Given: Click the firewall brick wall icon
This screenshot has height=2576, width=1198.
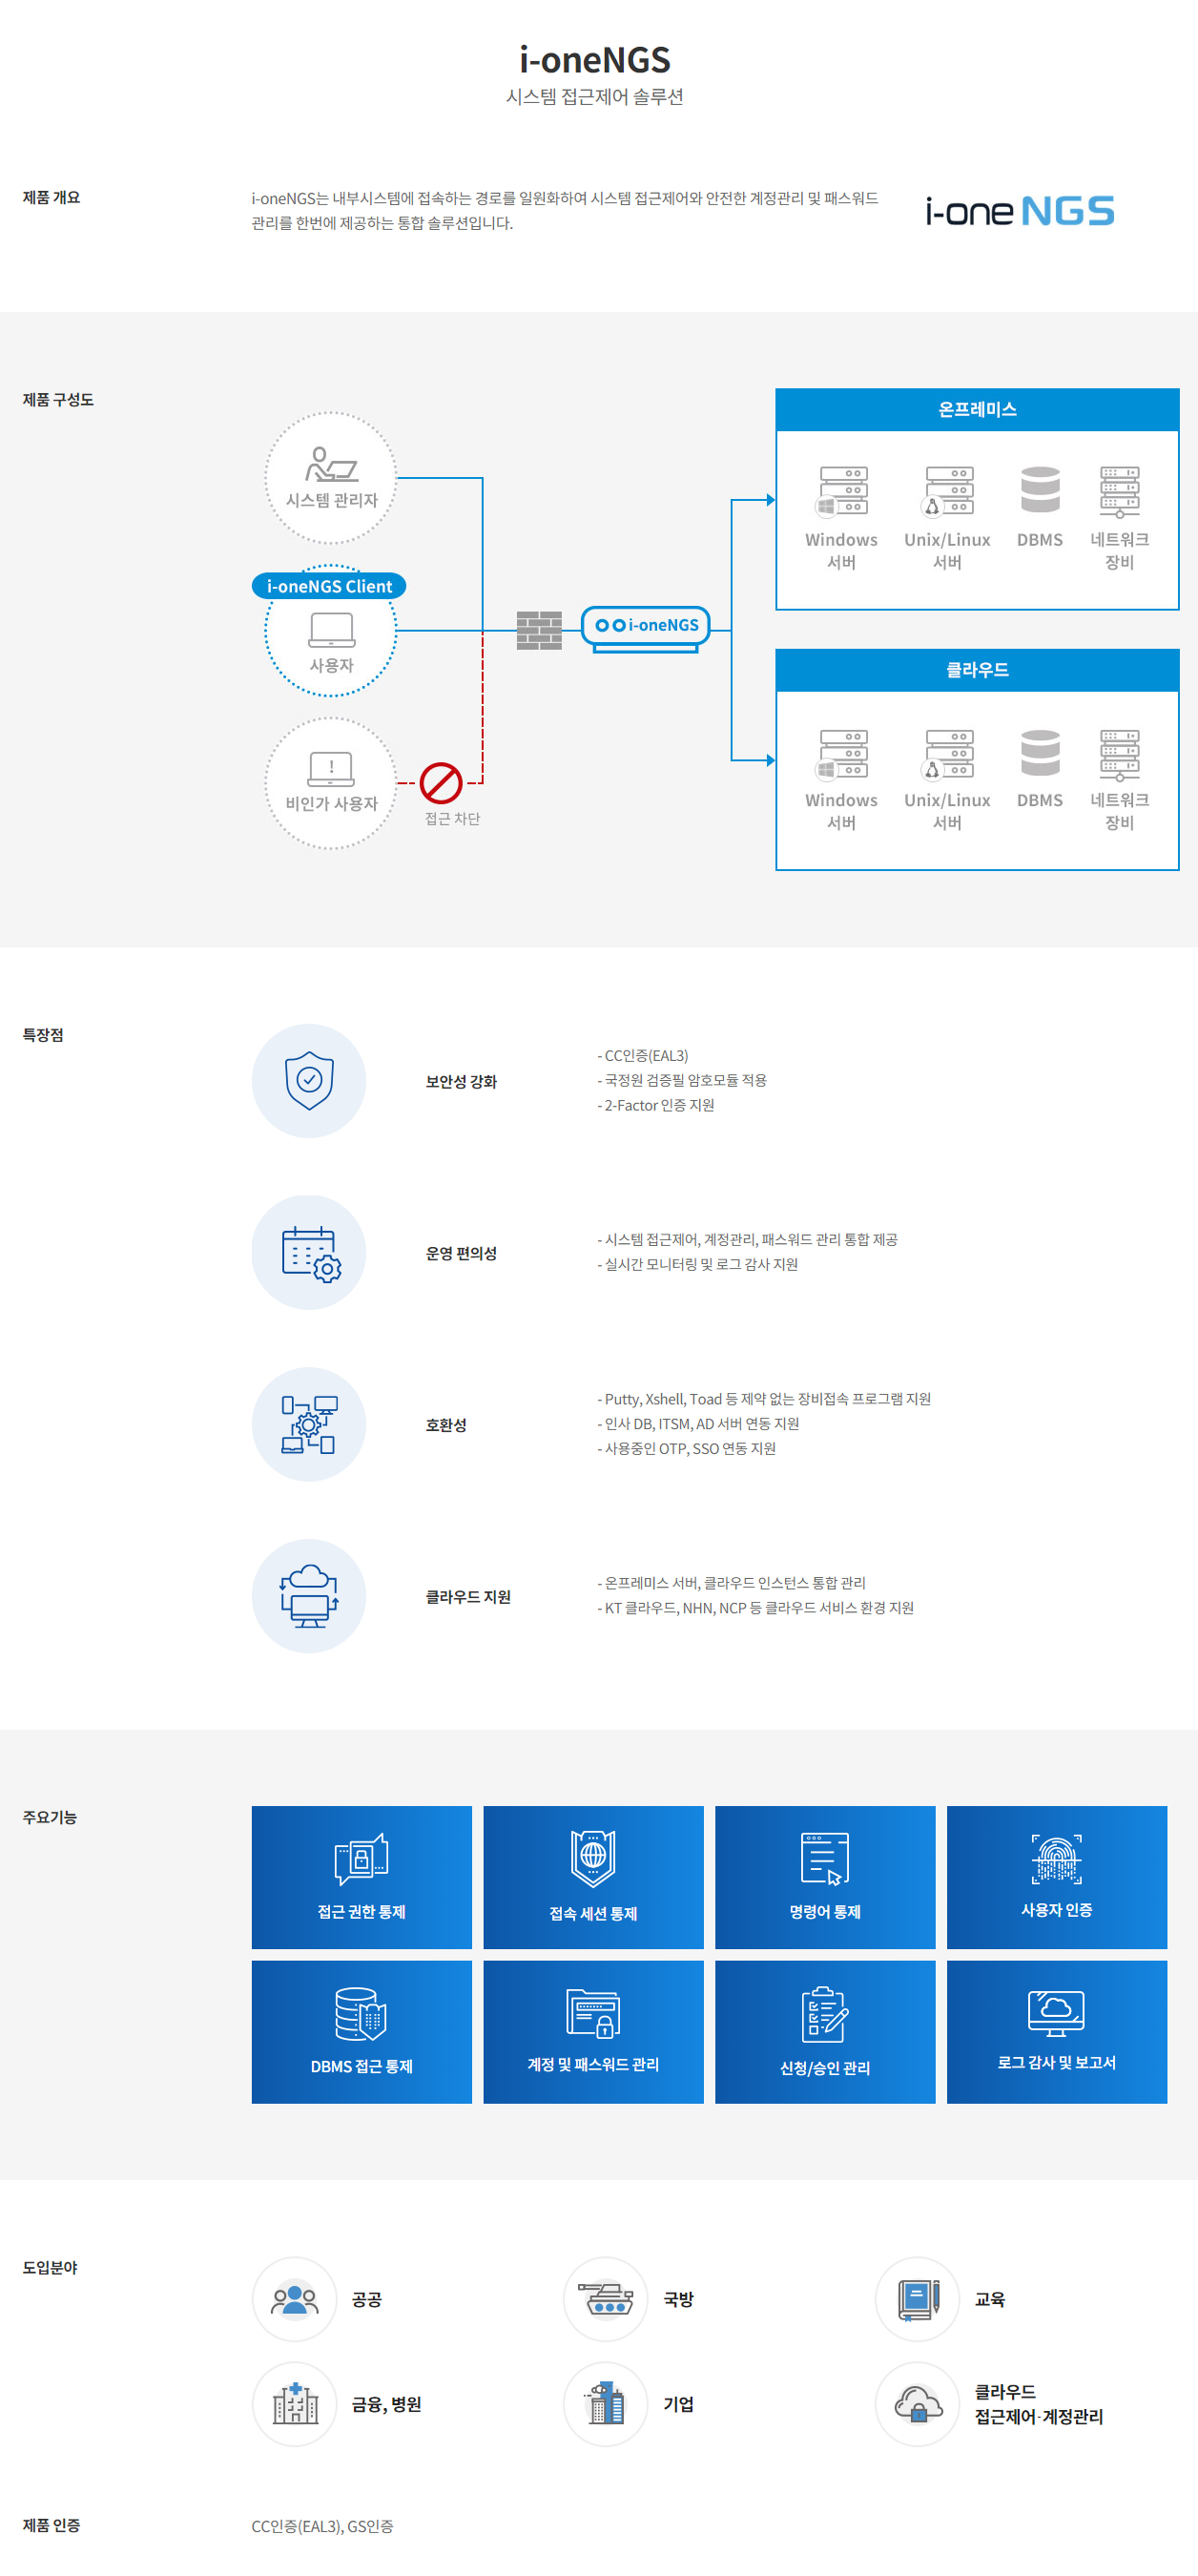Looking at the screenshot, I should [539, 630].
